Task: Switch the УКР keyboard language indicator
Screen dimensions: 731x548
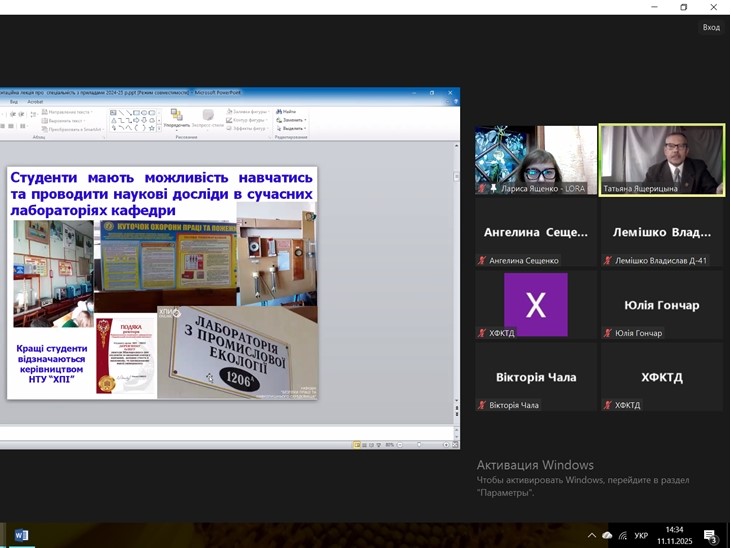Action: [641, 536]
